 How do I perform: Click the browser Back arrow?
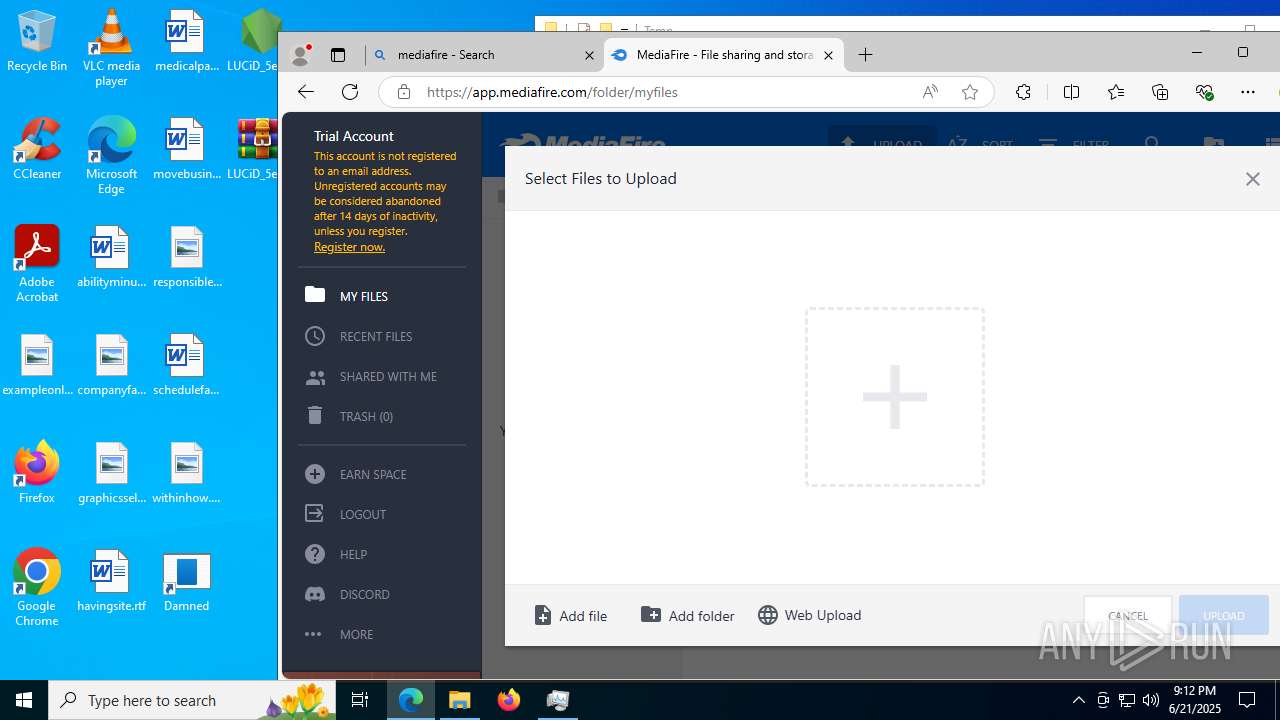point(306,92)
